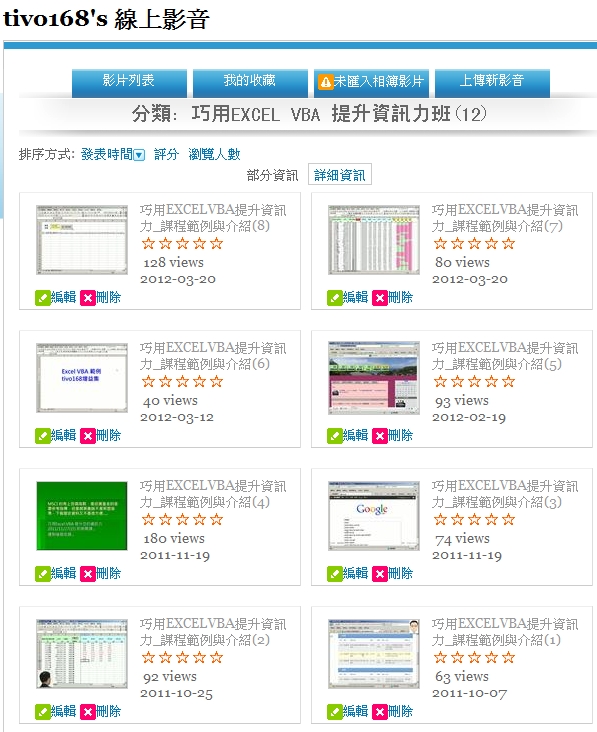Click the "74 views" text
This screenshot has height=732, width=597.
[463, 539]
